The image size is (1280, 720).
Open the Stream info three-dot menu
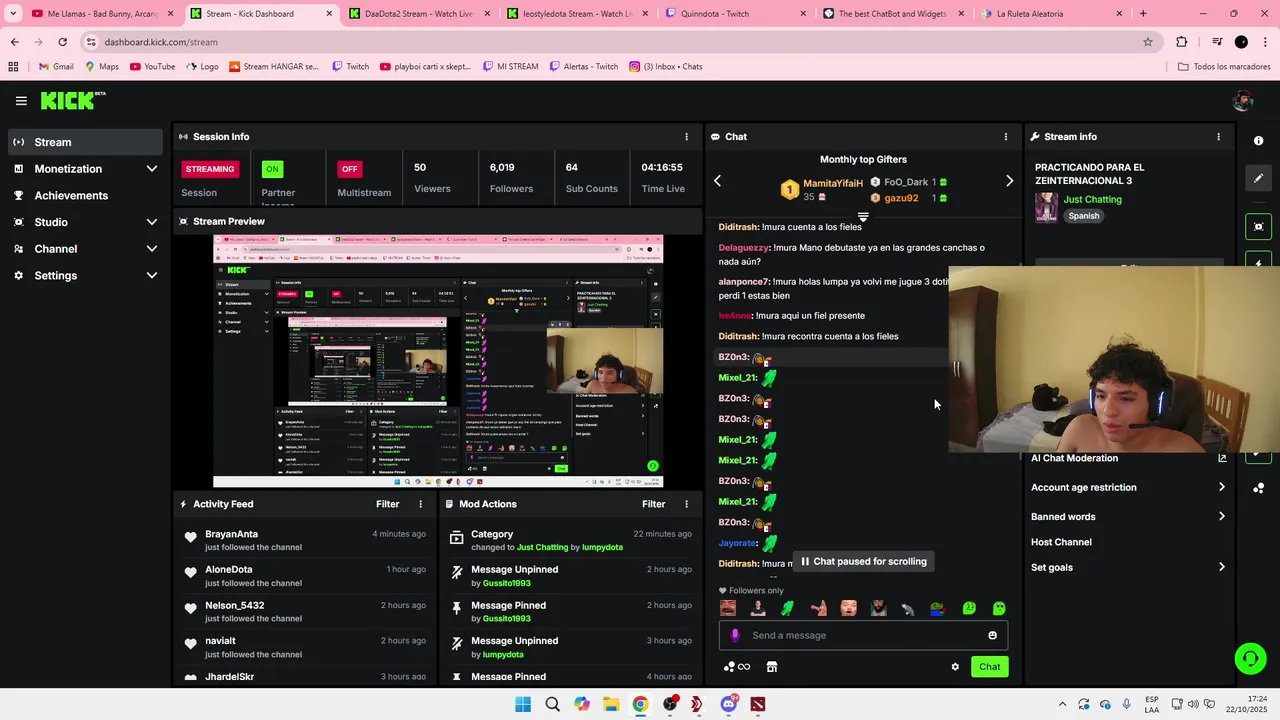pyautogui.click(x=1218, y=137)
